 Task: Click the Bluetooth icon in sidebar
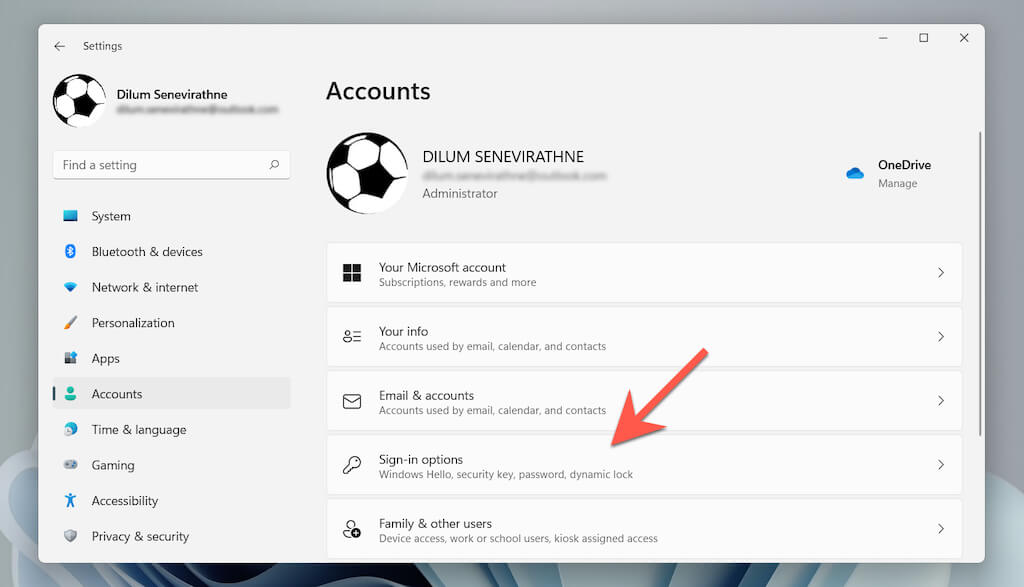pos(71,251)
